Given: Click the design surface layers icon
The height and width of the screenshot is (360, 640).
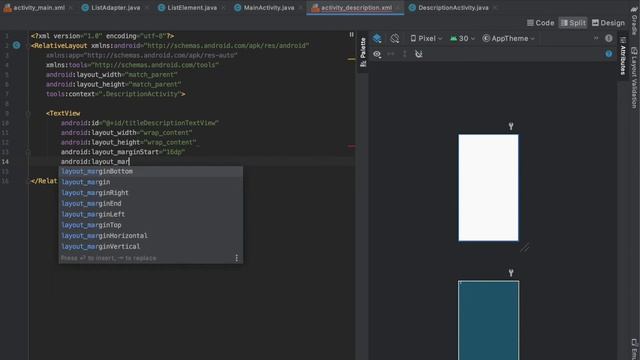Looking at the screenshot, I should click(377, 38).
